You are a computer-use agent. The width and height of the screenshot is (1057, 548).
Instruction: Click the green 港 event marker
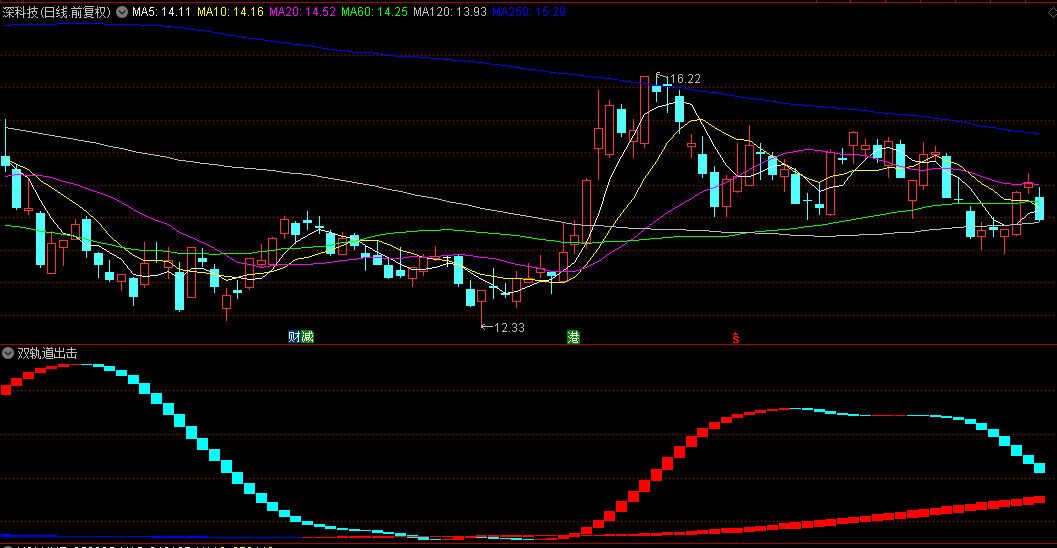[573, 337]
